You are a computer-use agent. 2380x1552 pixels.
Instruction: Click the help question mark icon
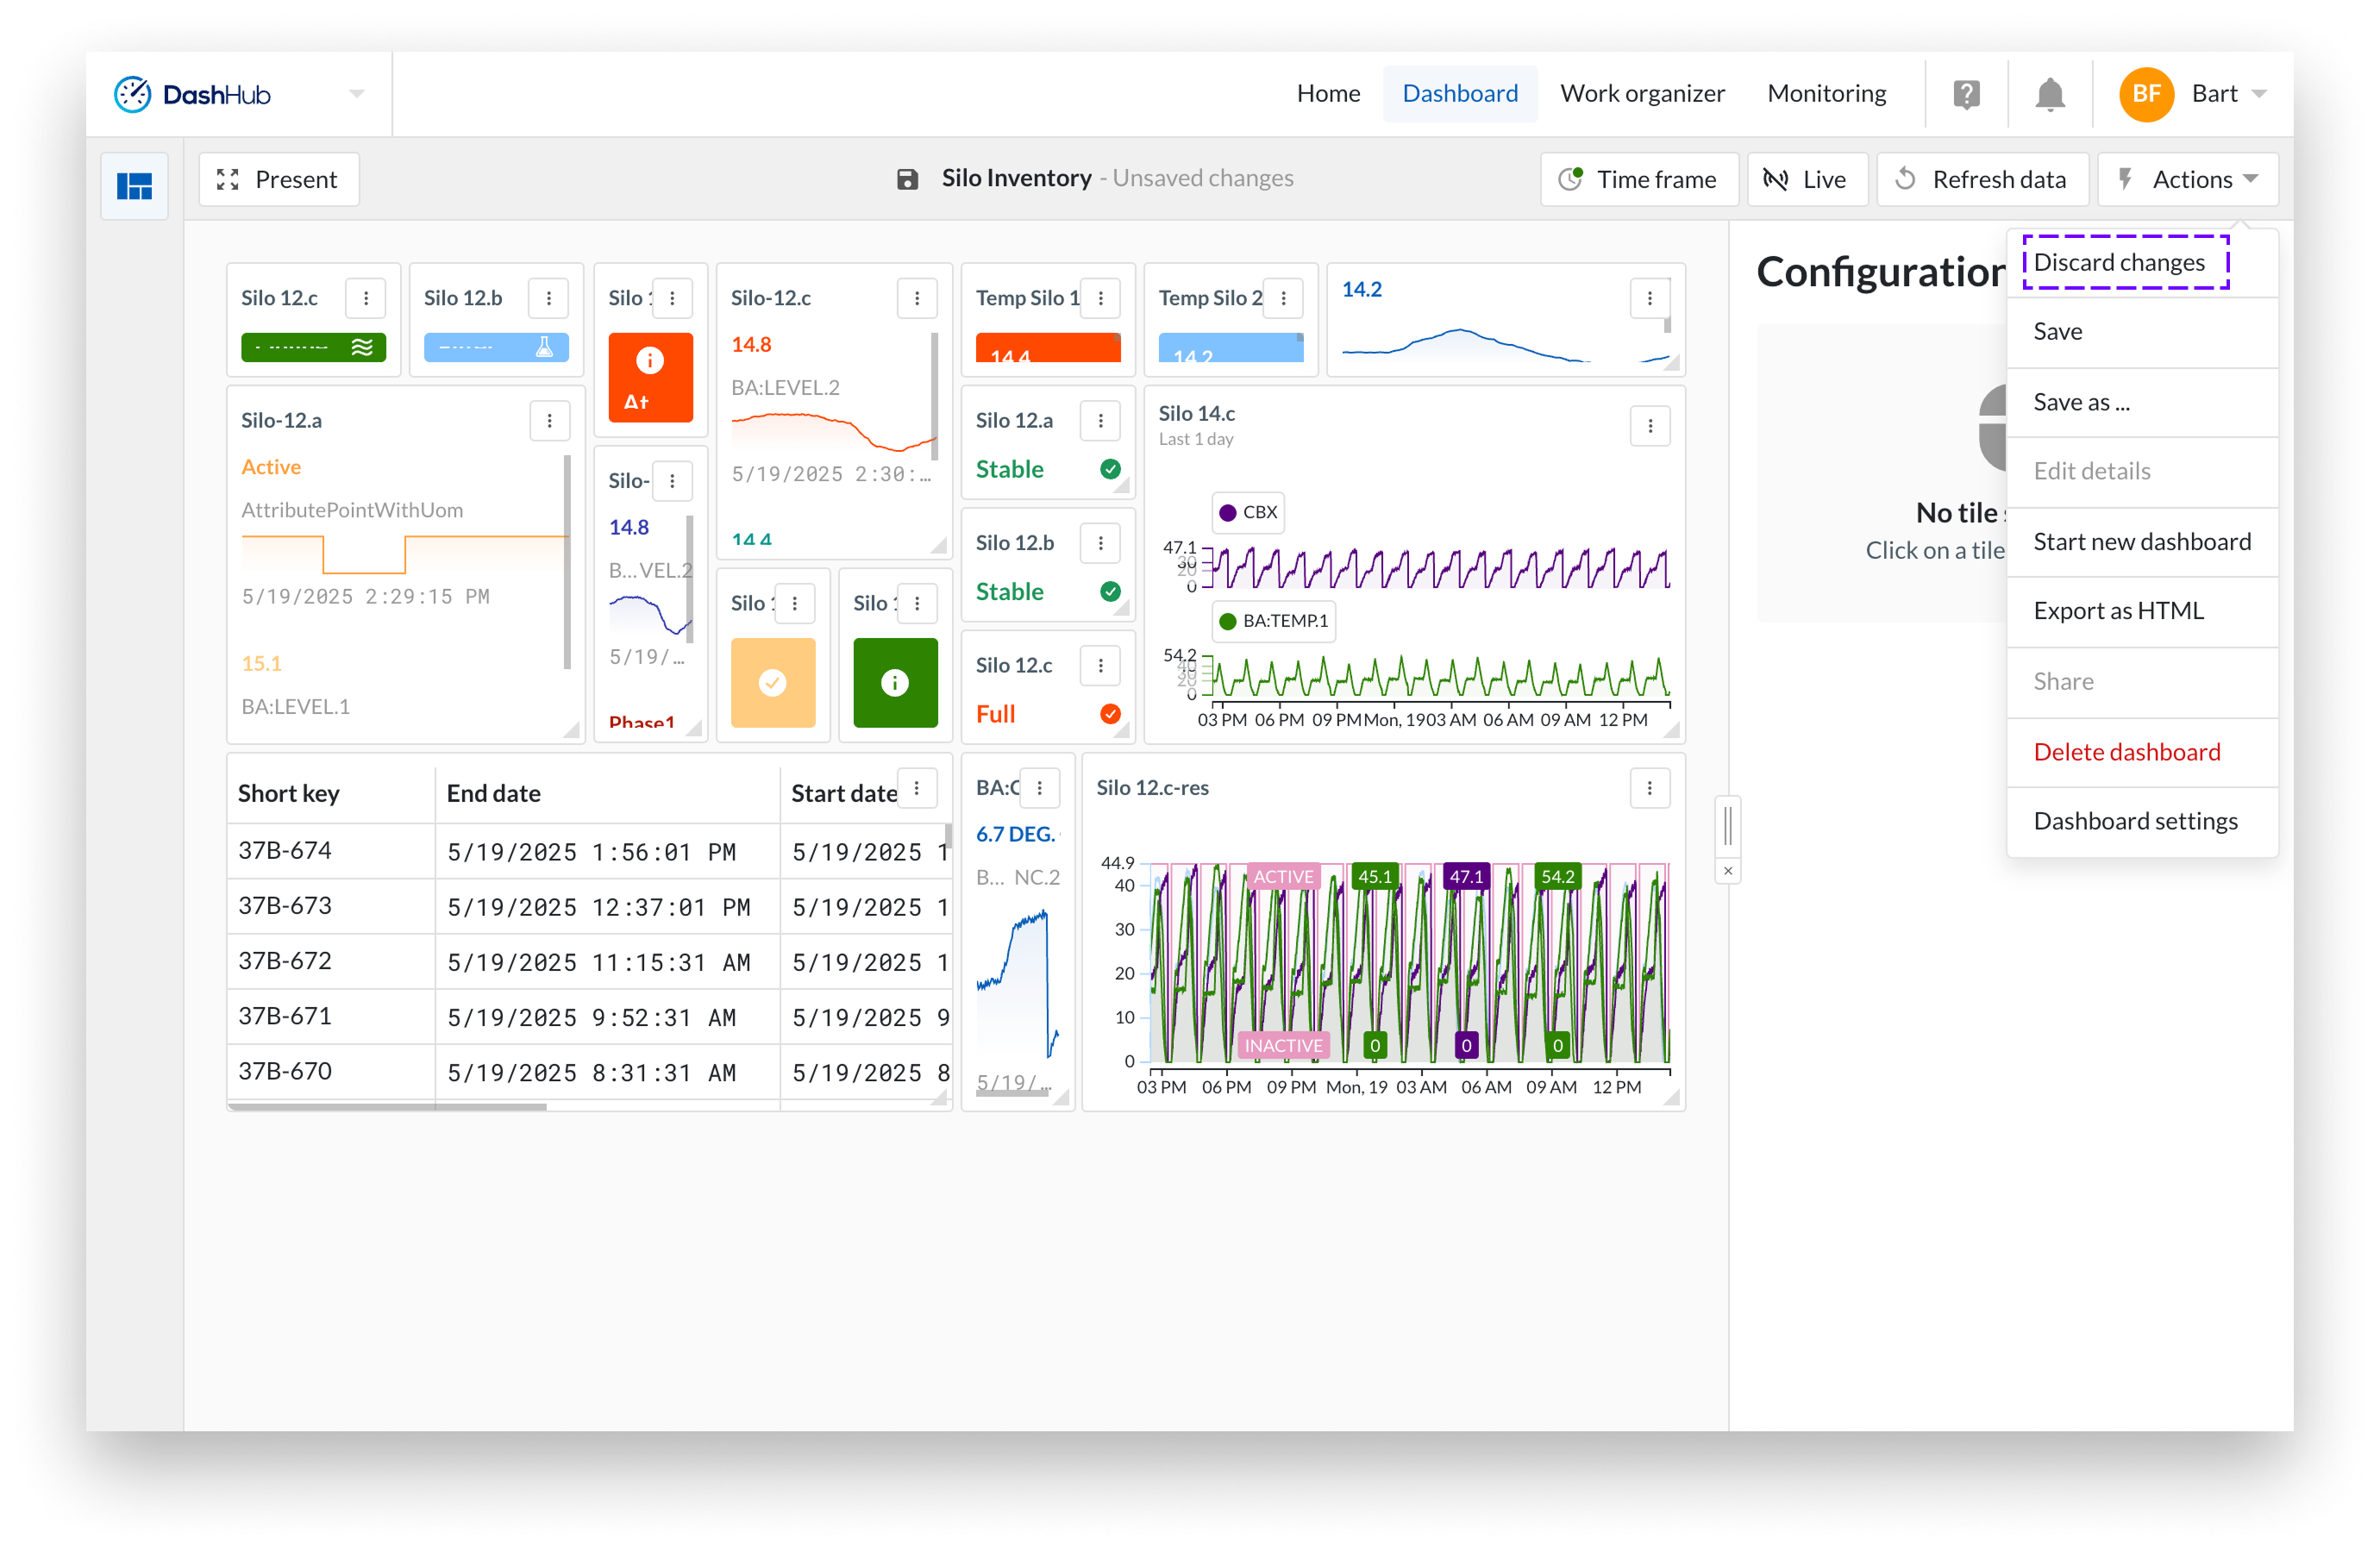click(1965, 95)
